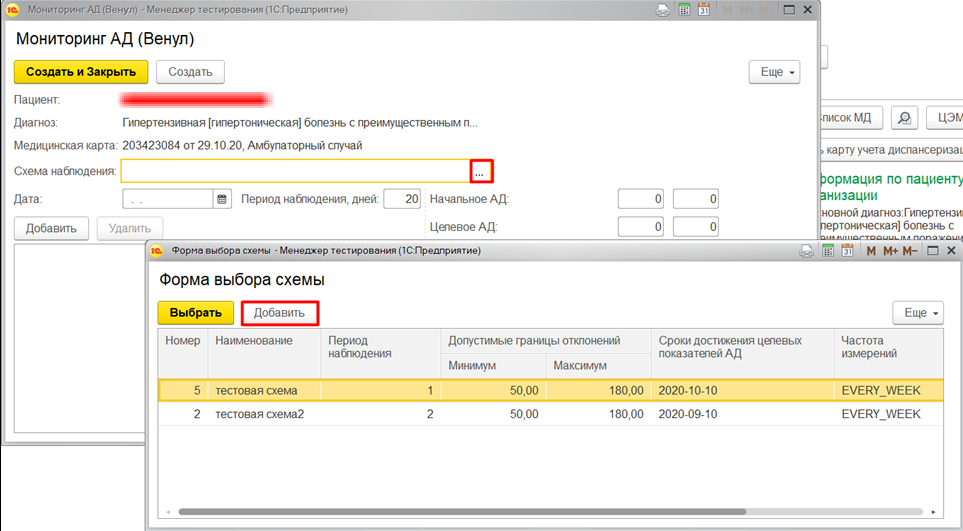
Task: Expand Еще menu in Форма выбора схемы
Action: 917,313
